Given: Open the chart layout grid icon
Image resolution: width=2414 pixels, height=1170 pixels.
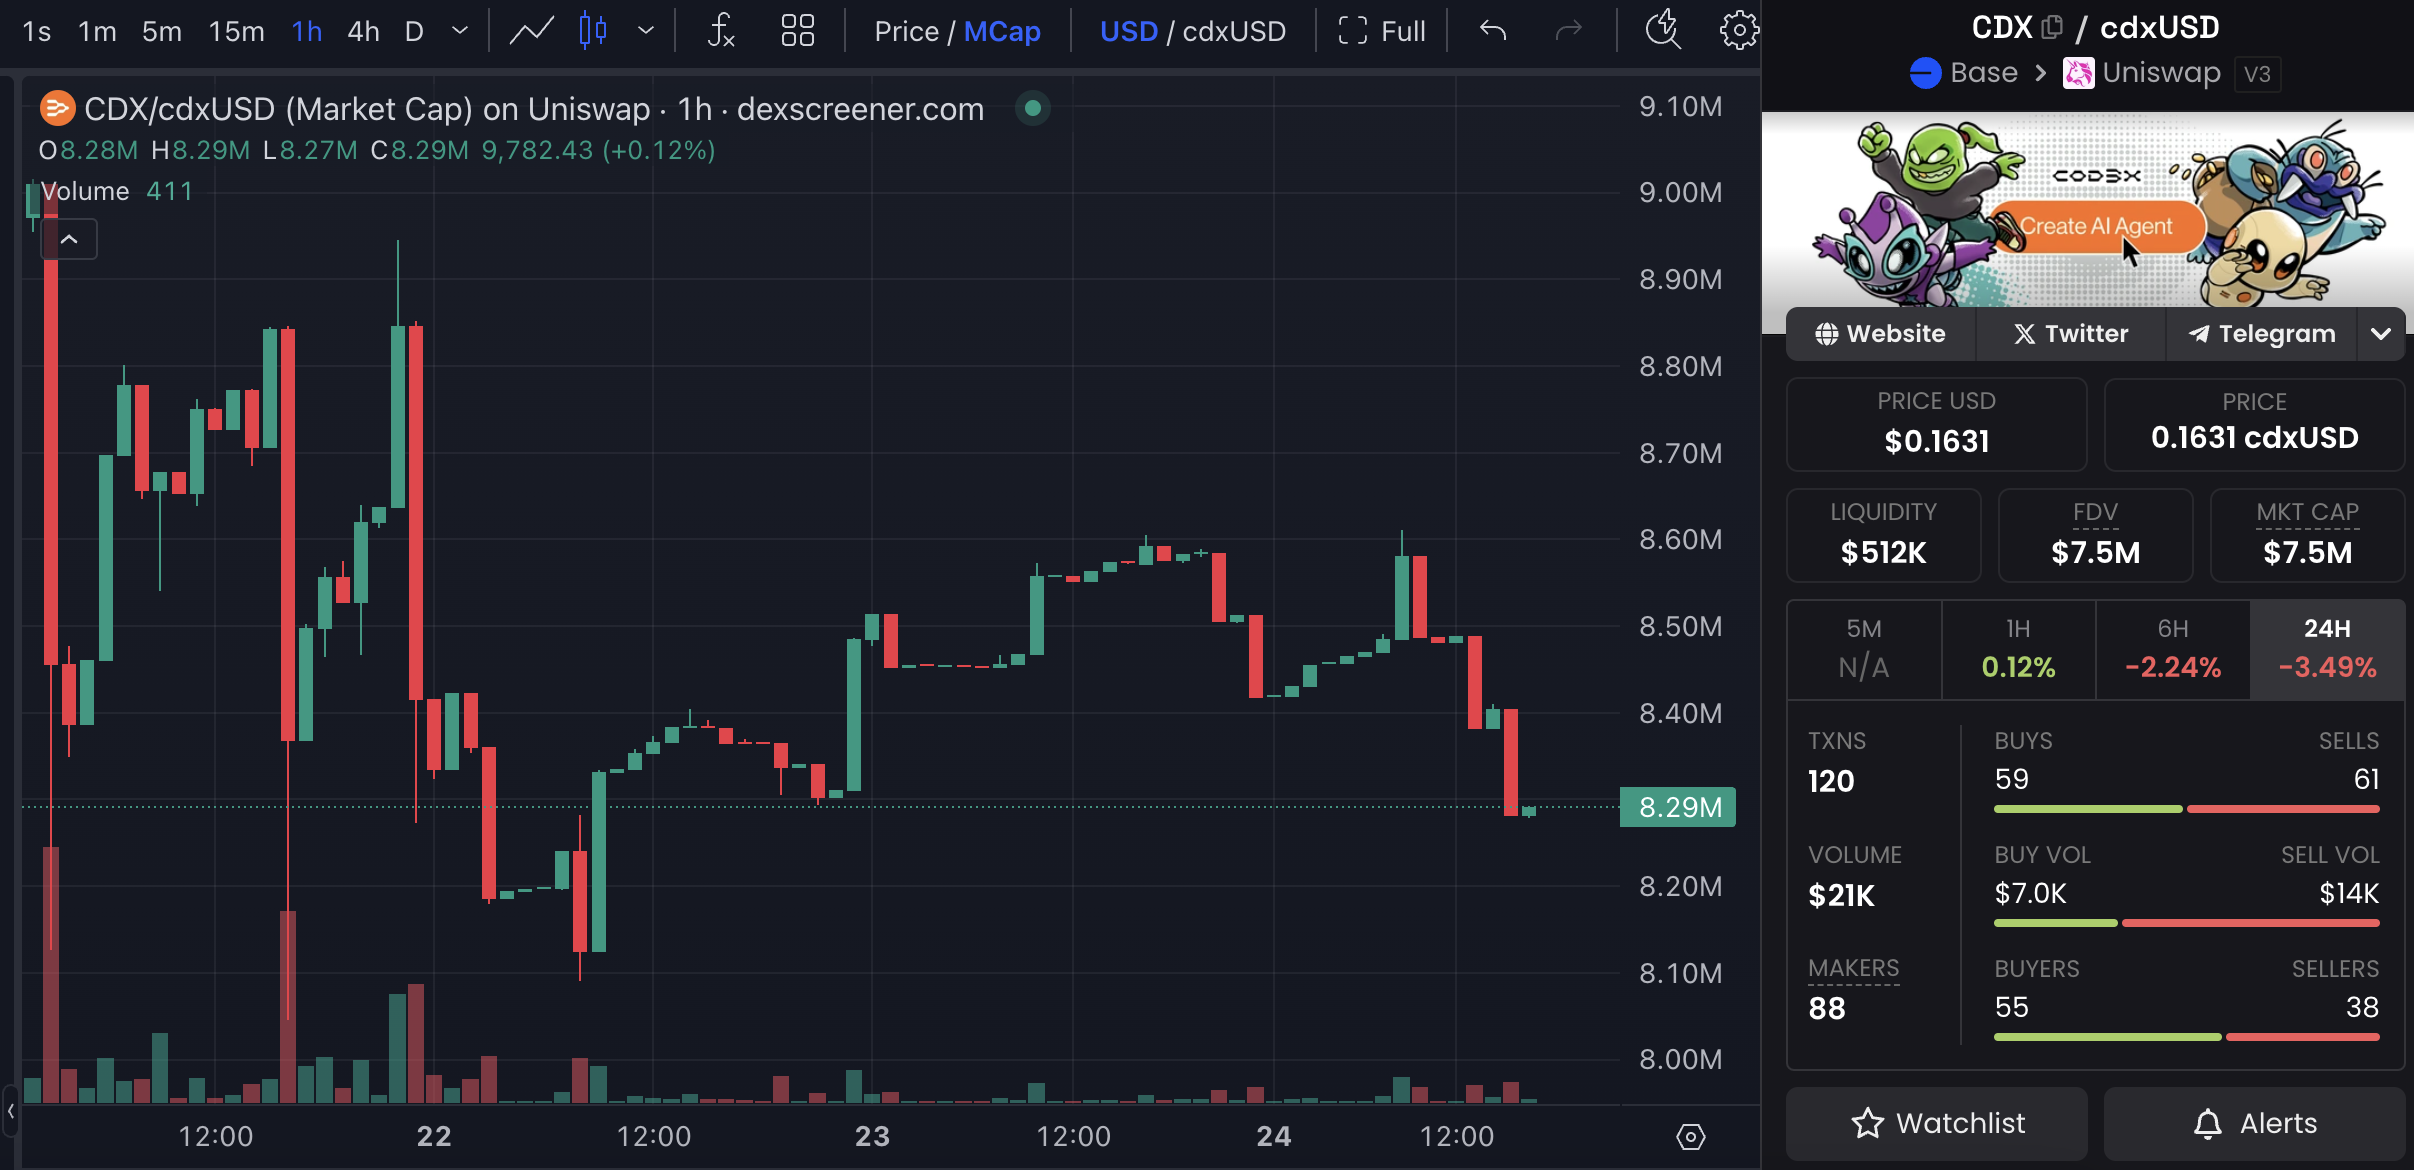Looking at the screenshot, I should 797,31.
